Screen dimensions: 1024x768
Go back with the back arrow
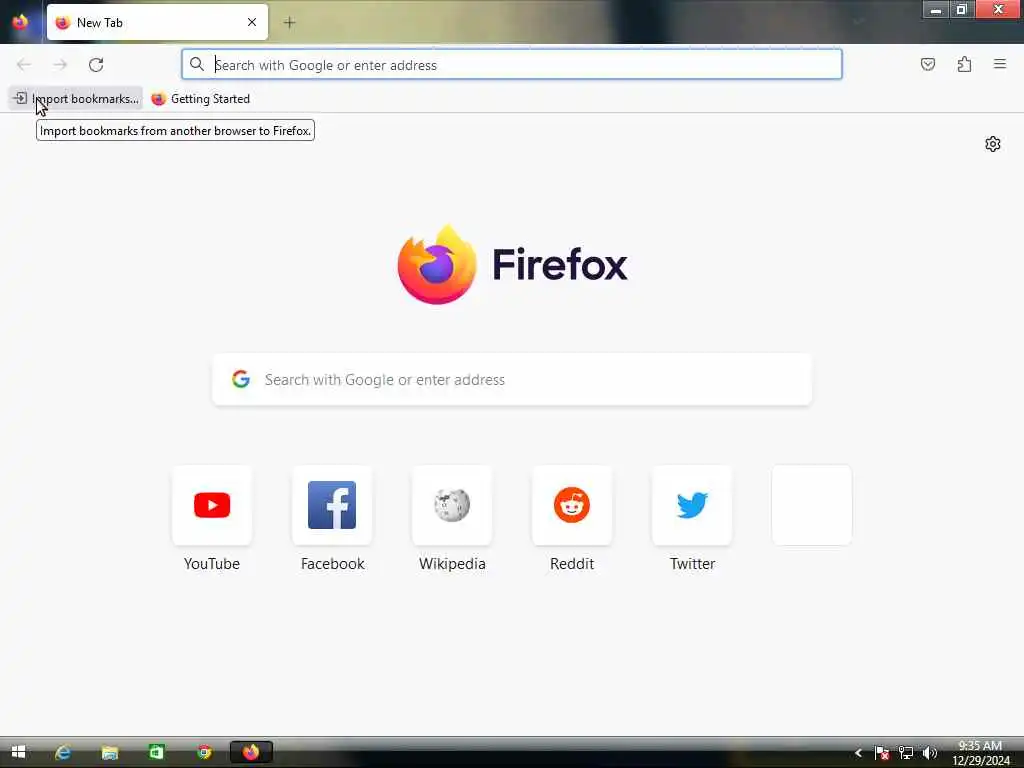click(x=24, y=65)
